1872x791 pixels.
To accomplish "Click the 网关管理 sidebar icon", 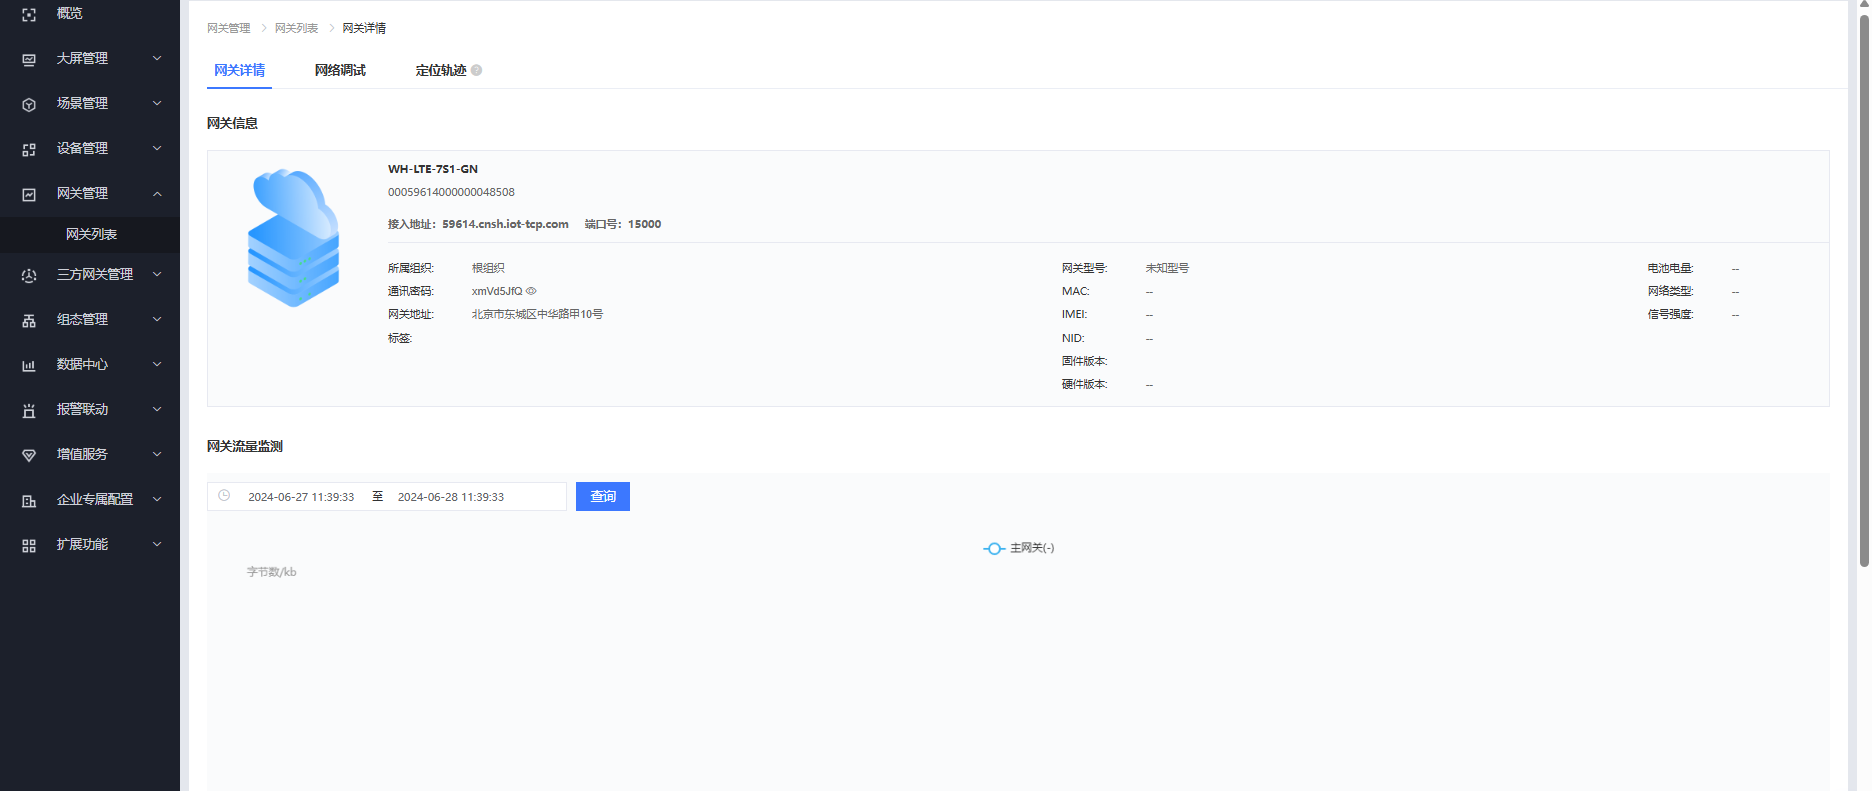I will pos(29,195).
